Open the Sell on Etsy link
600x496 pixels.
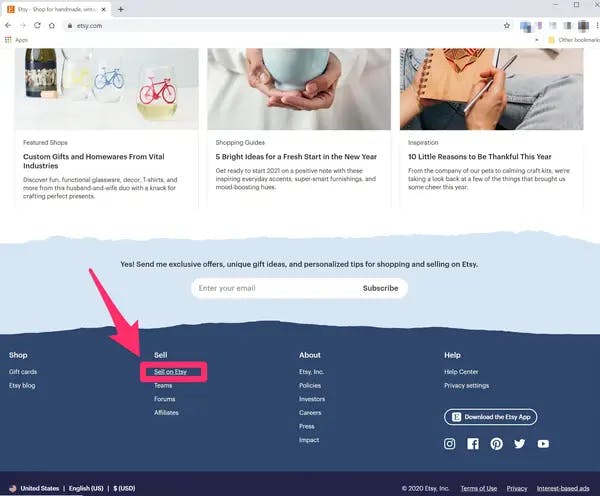coord(170,372)
